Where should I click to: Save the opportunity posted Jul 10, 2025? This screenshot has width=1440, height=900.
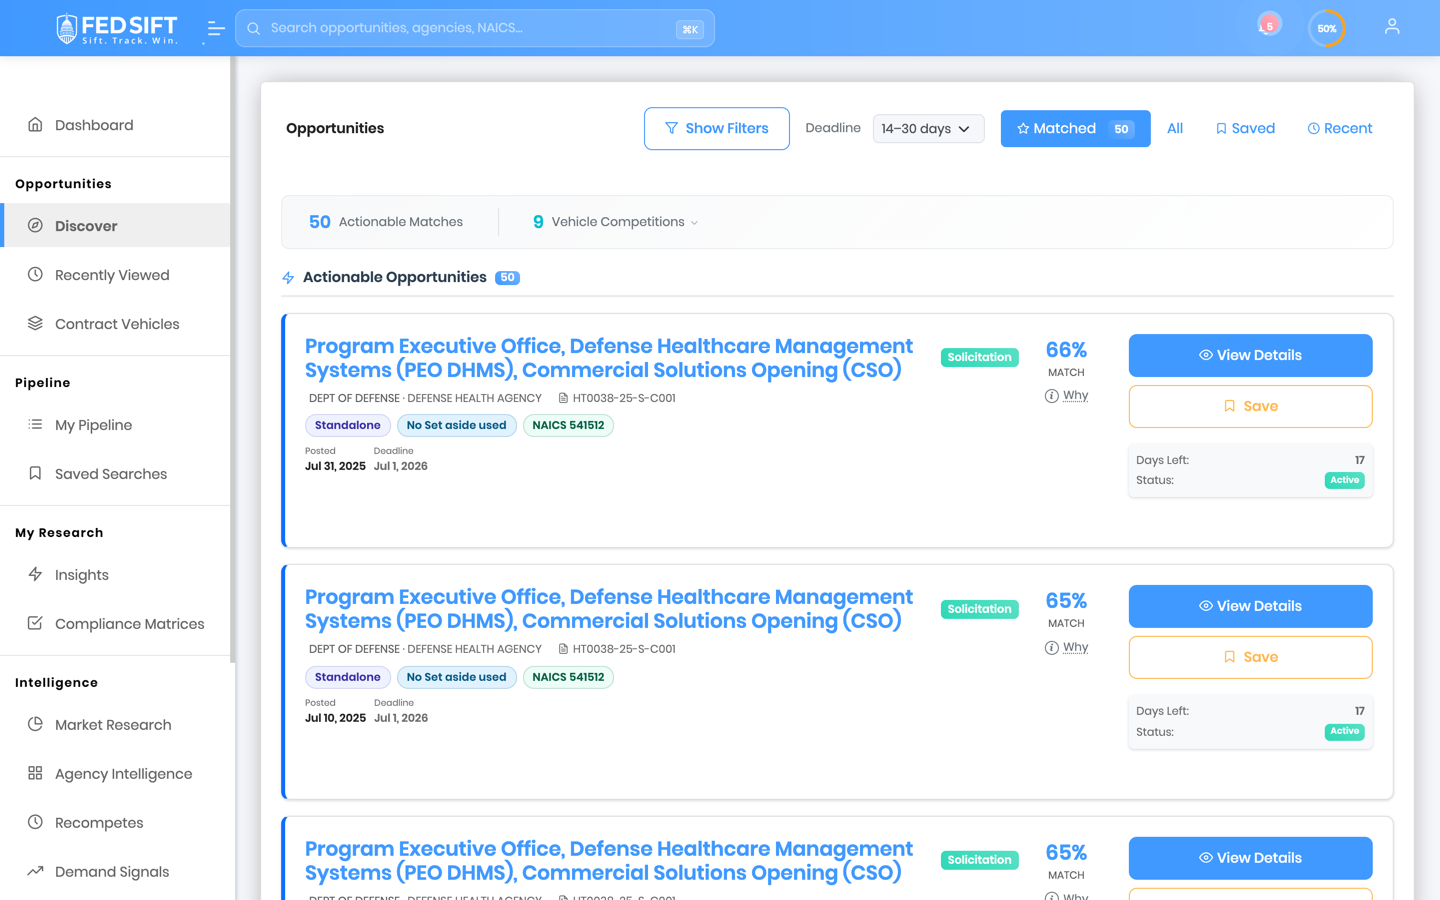tap(1250, 657)
